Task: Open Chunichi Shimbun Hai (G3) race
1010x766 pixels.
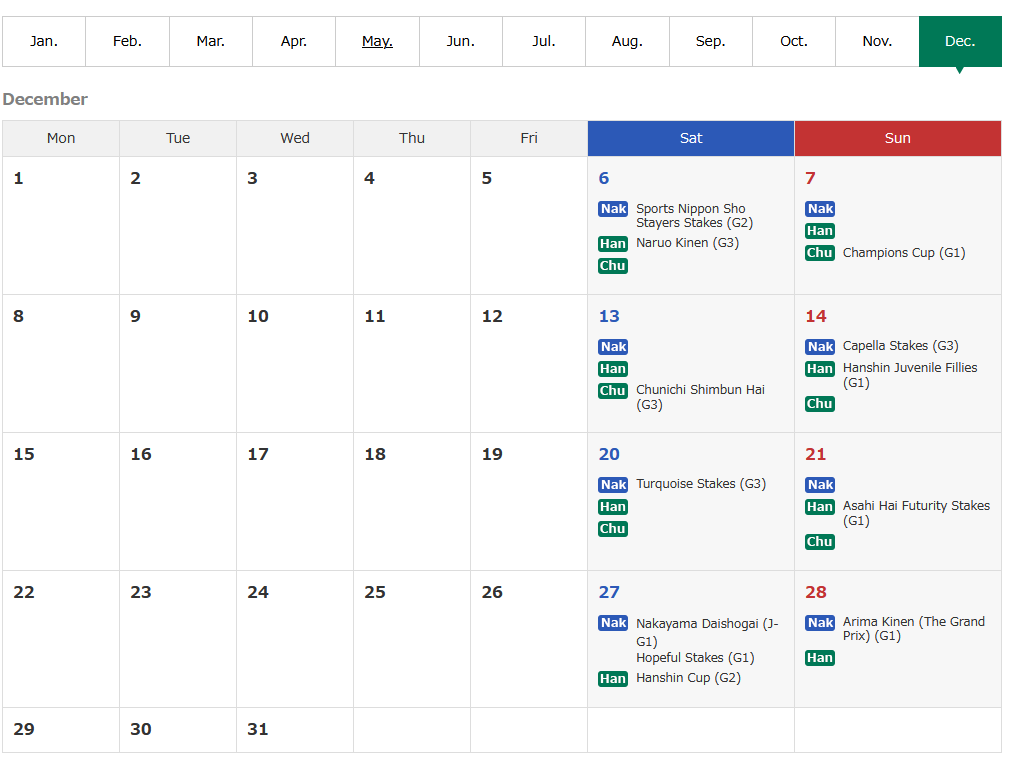Action: (700, 397)
